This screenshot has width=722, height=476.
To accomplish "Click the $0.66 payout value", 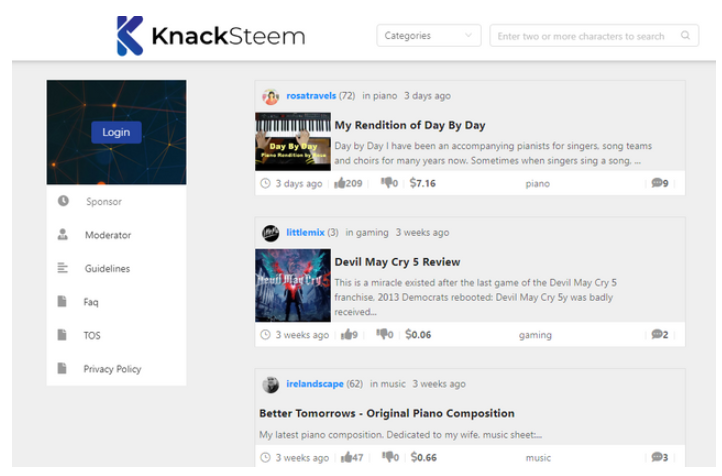I will click(x=424, y=457).
